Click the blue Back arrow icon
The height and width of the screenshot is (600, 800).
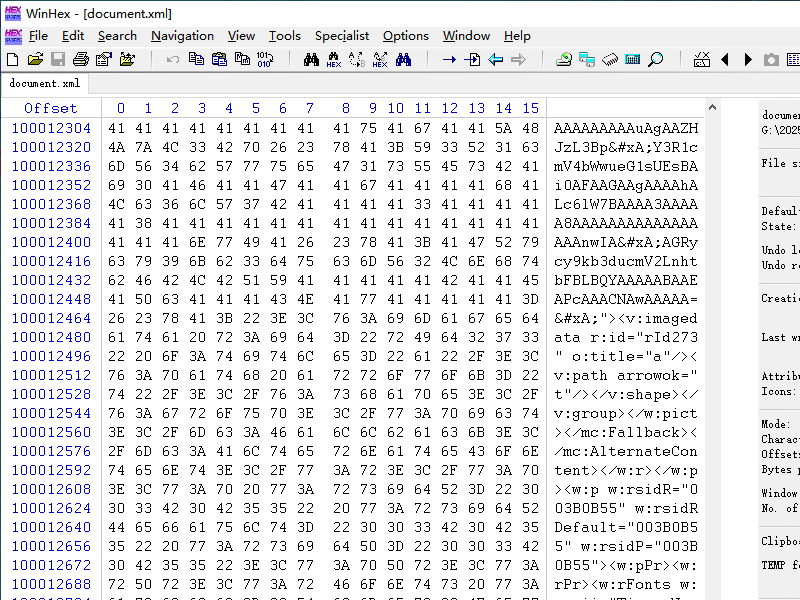click(495, 60)
